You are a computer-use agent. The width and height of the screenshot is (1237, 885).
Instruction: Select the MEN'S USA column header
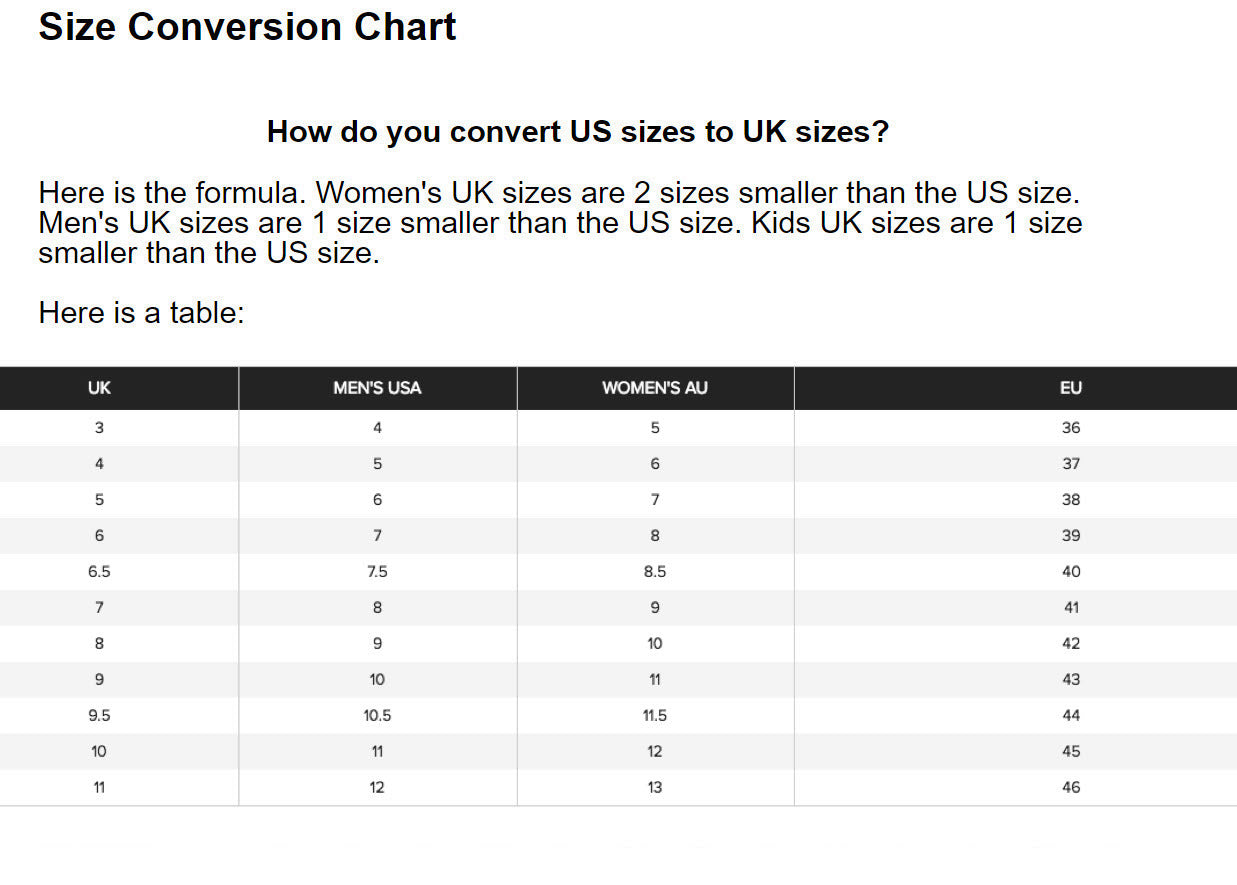click(377, 388)
